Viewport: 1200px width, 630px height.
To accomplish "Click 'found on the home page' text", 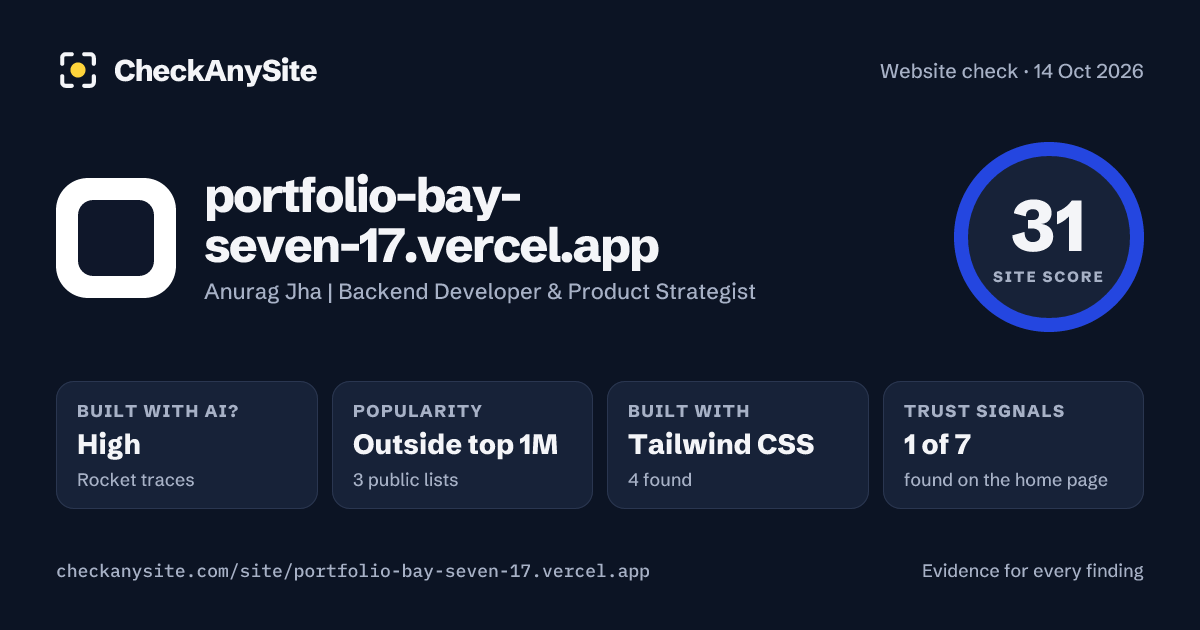I will pos(1006,480).
